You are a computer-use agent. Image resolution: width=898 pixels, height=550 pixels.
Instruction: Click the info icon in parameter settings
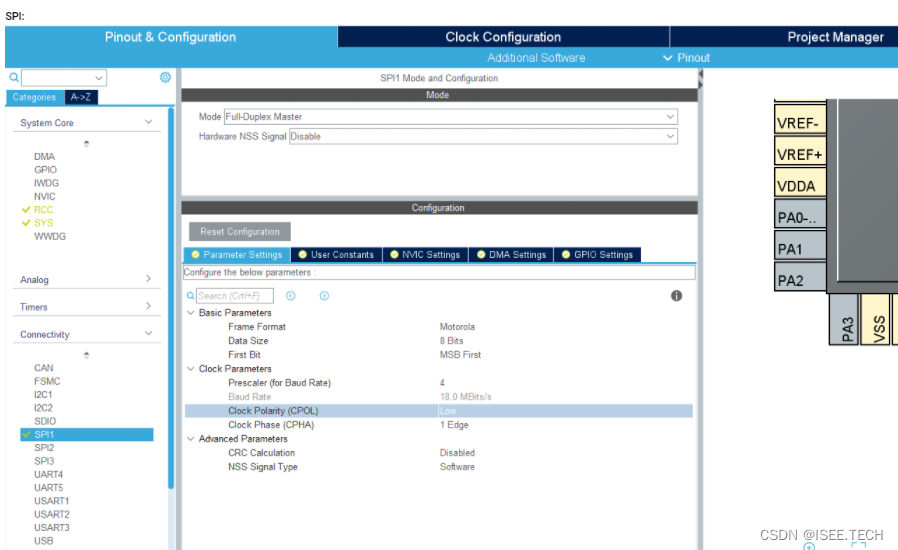tap(676, 296)
